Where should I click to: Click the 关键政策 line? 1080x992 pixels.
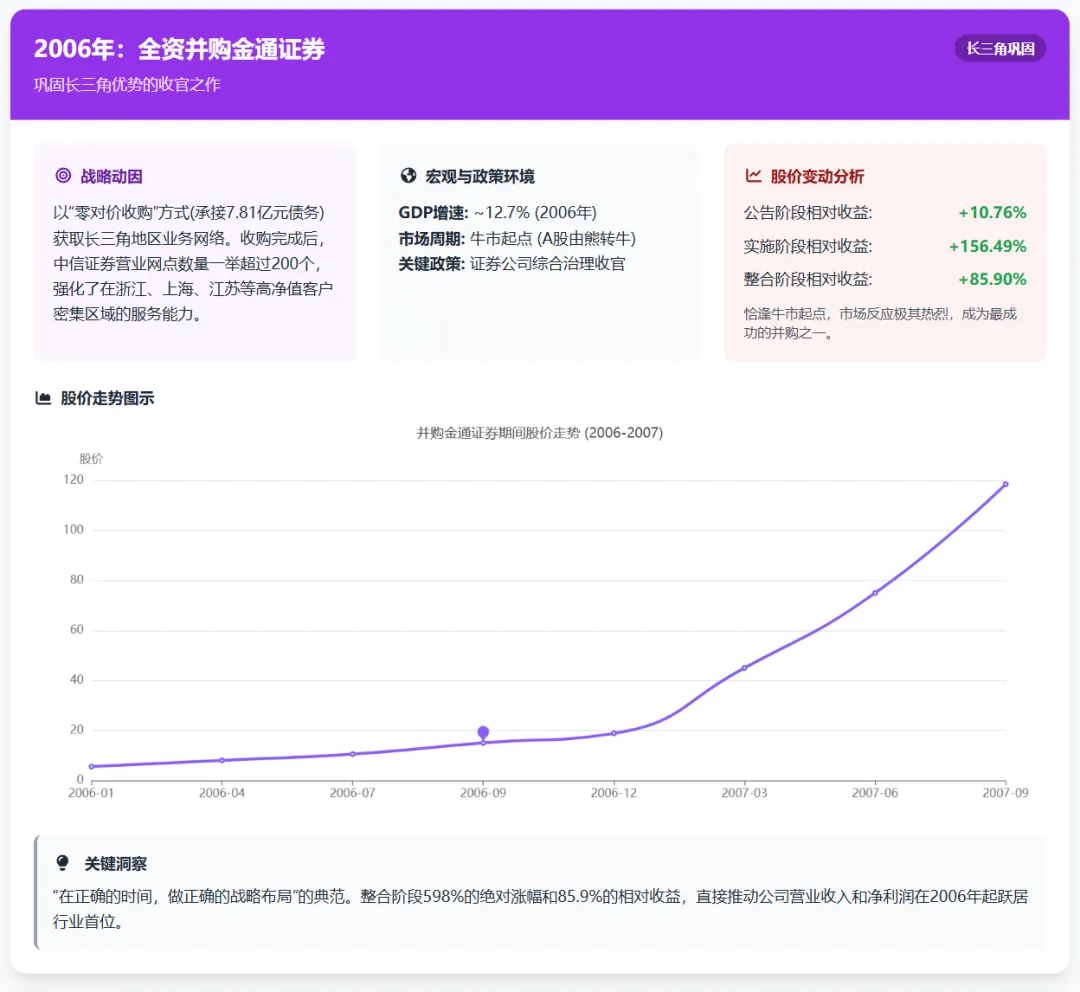click(512, 264)
